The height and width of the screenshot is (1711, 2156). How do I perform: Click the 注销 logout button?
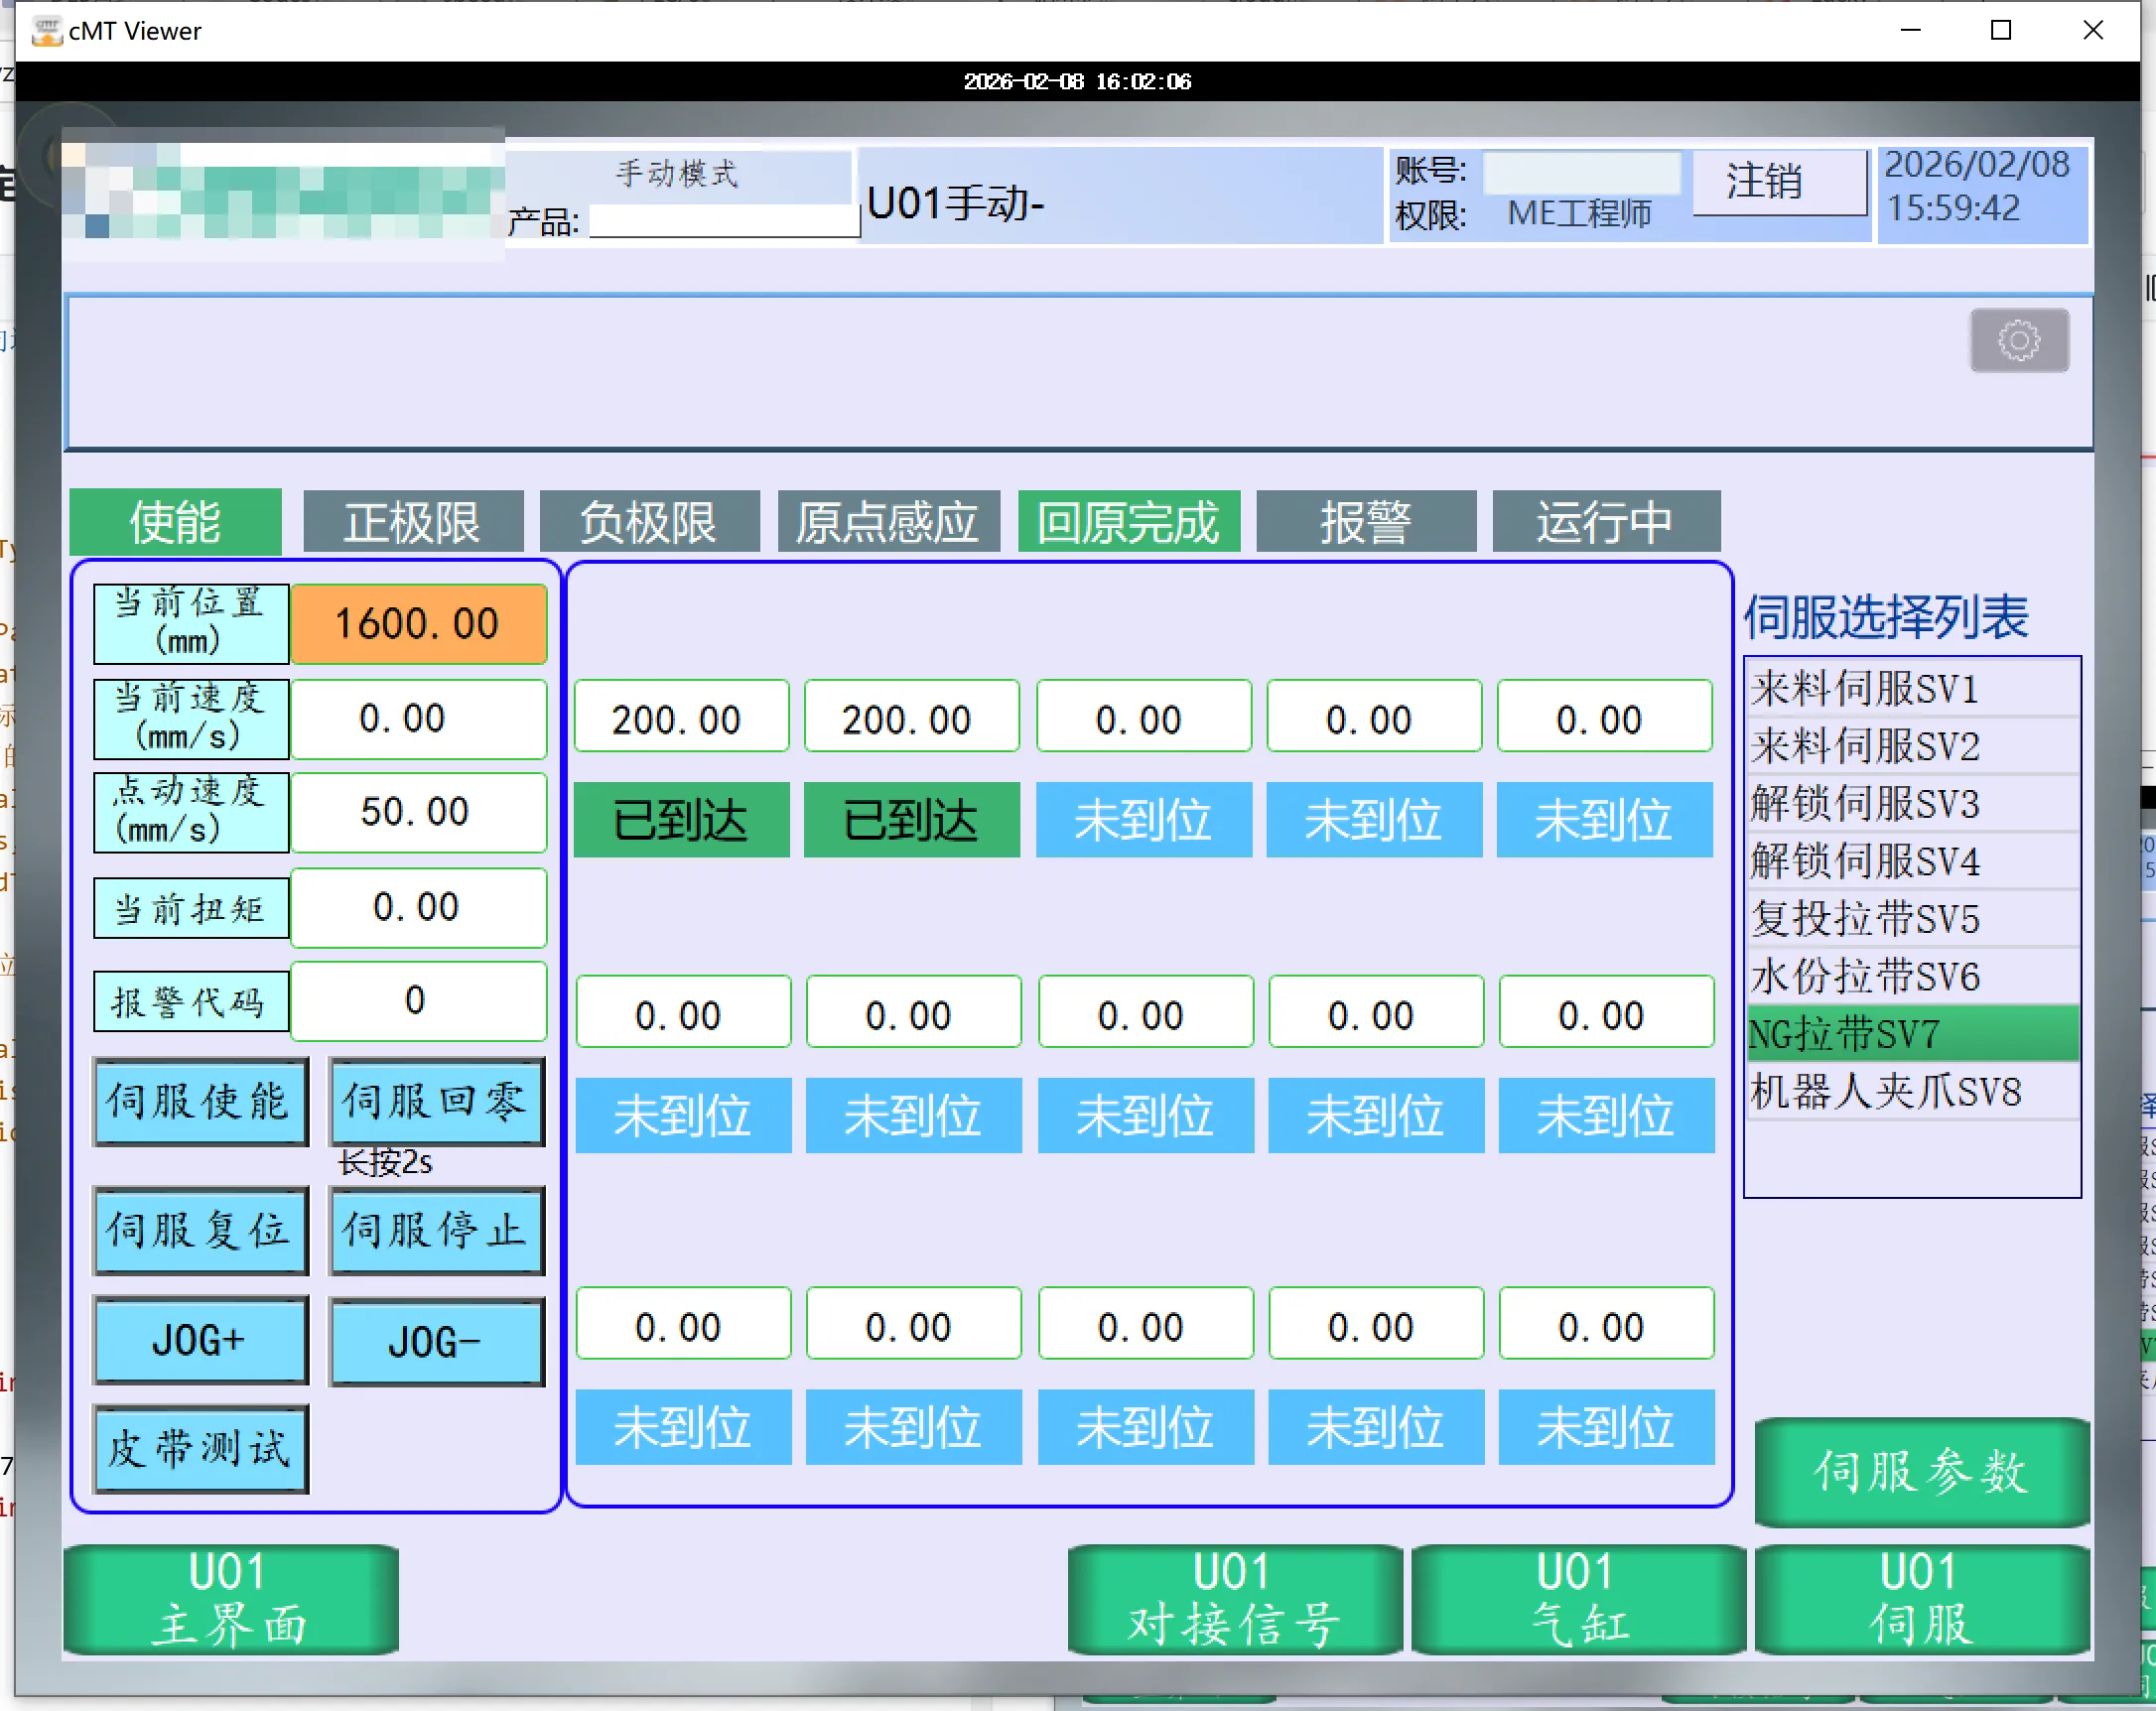coord(1779,182)
